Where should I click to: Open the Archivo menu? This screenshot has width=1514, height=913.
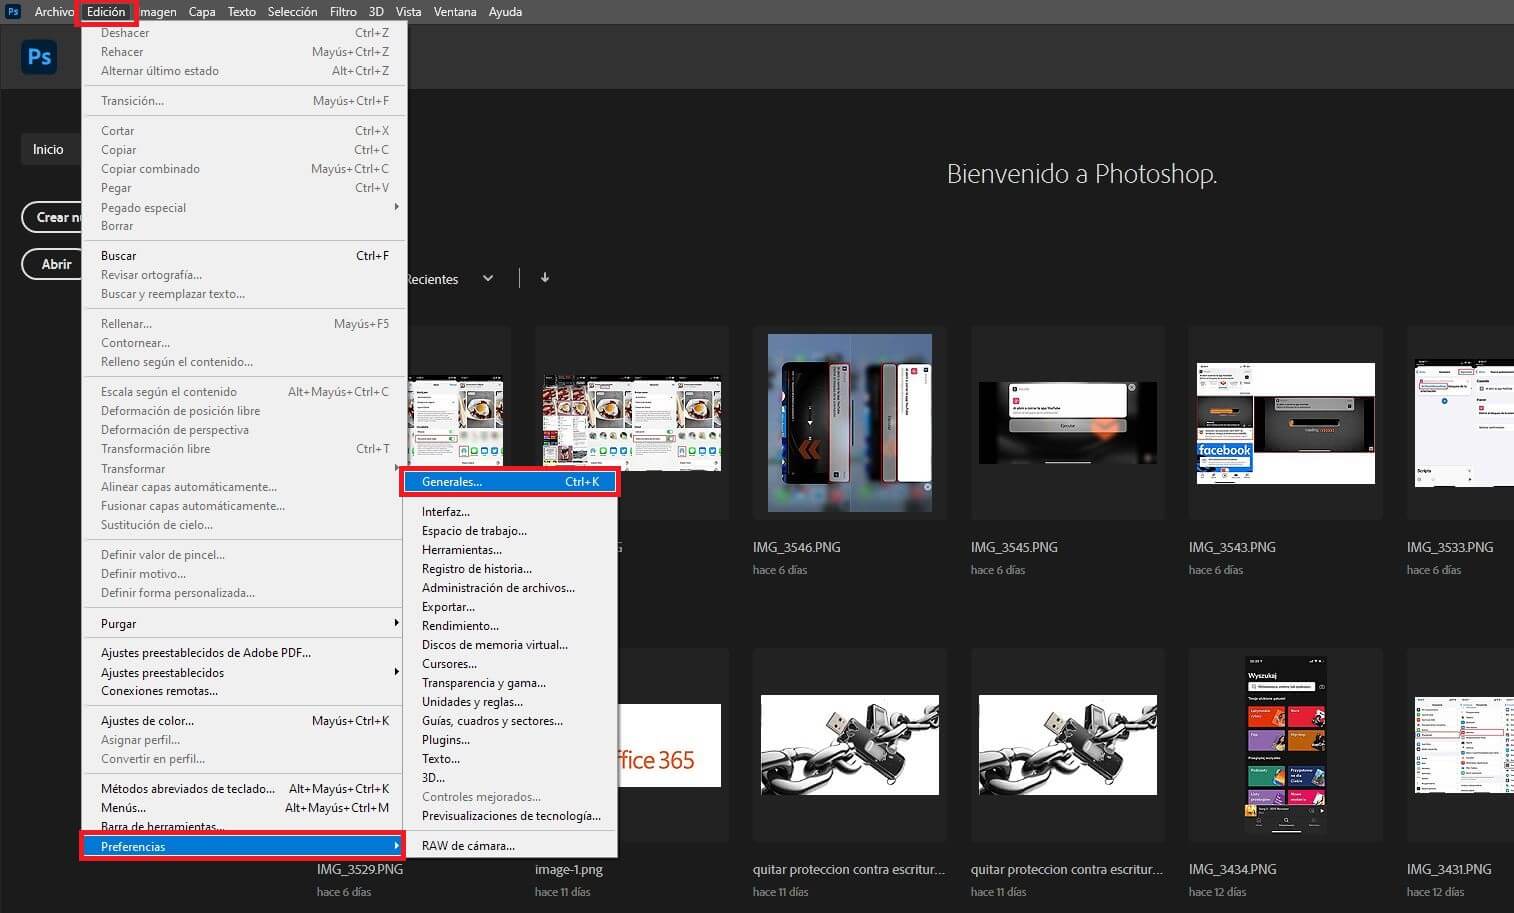click(x=54, y=12)
